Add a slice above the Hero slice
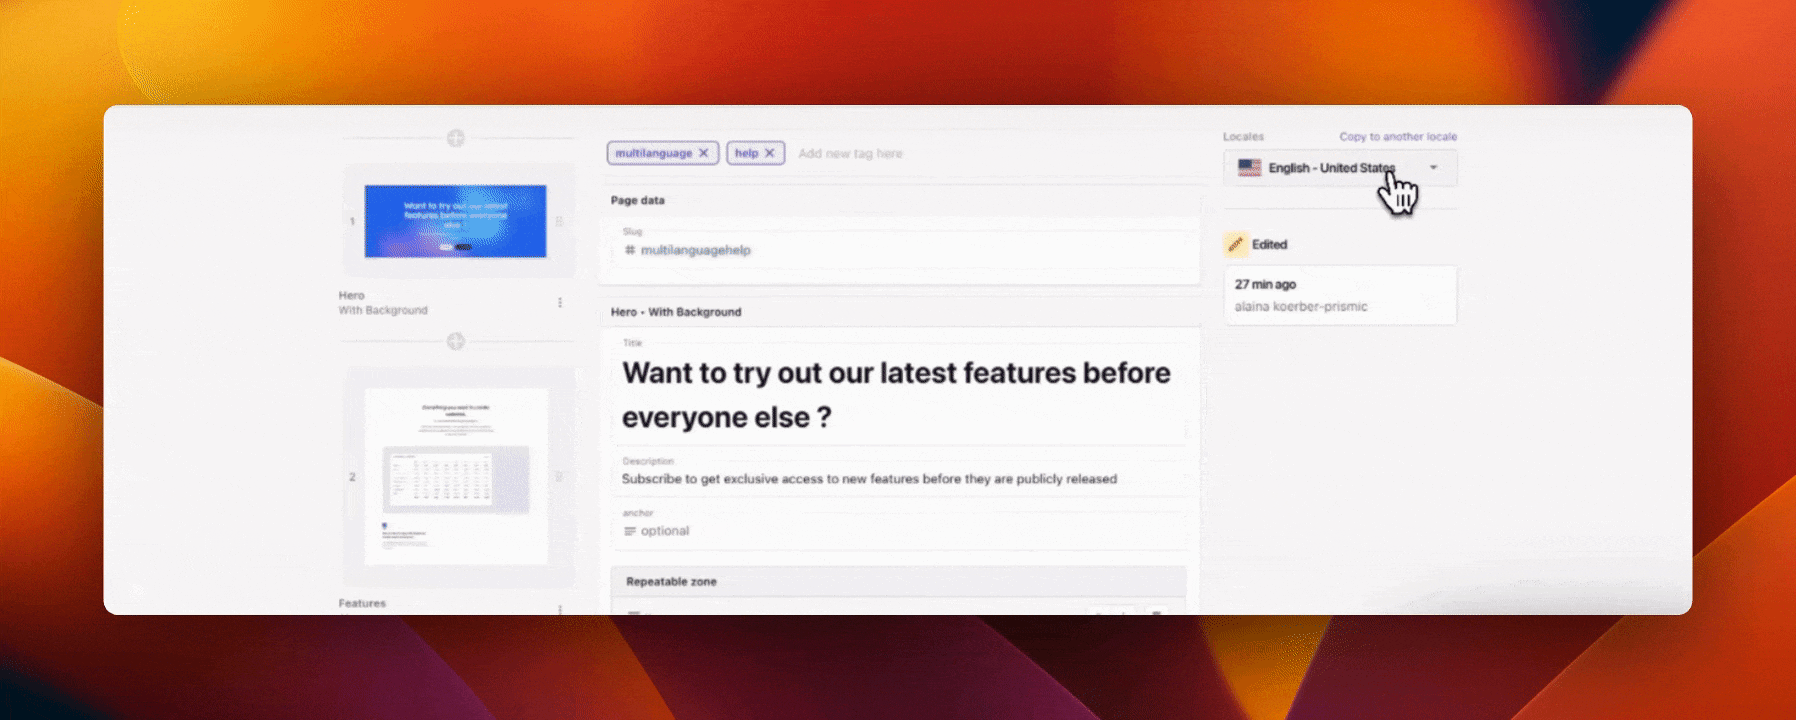Viewport: 1796px width, 720px height. coord(456,138)
